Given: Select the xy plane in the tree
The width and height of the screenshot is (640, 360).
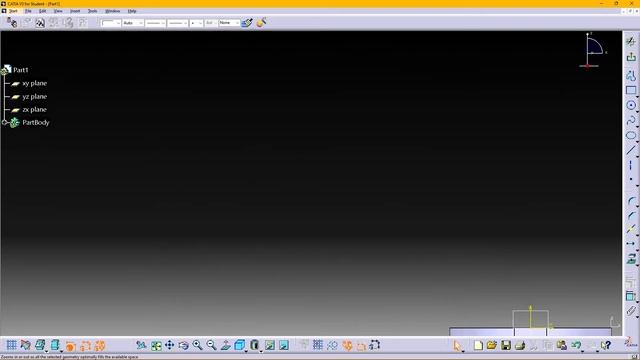Looking at the screenshot, I should coord(35,83).
